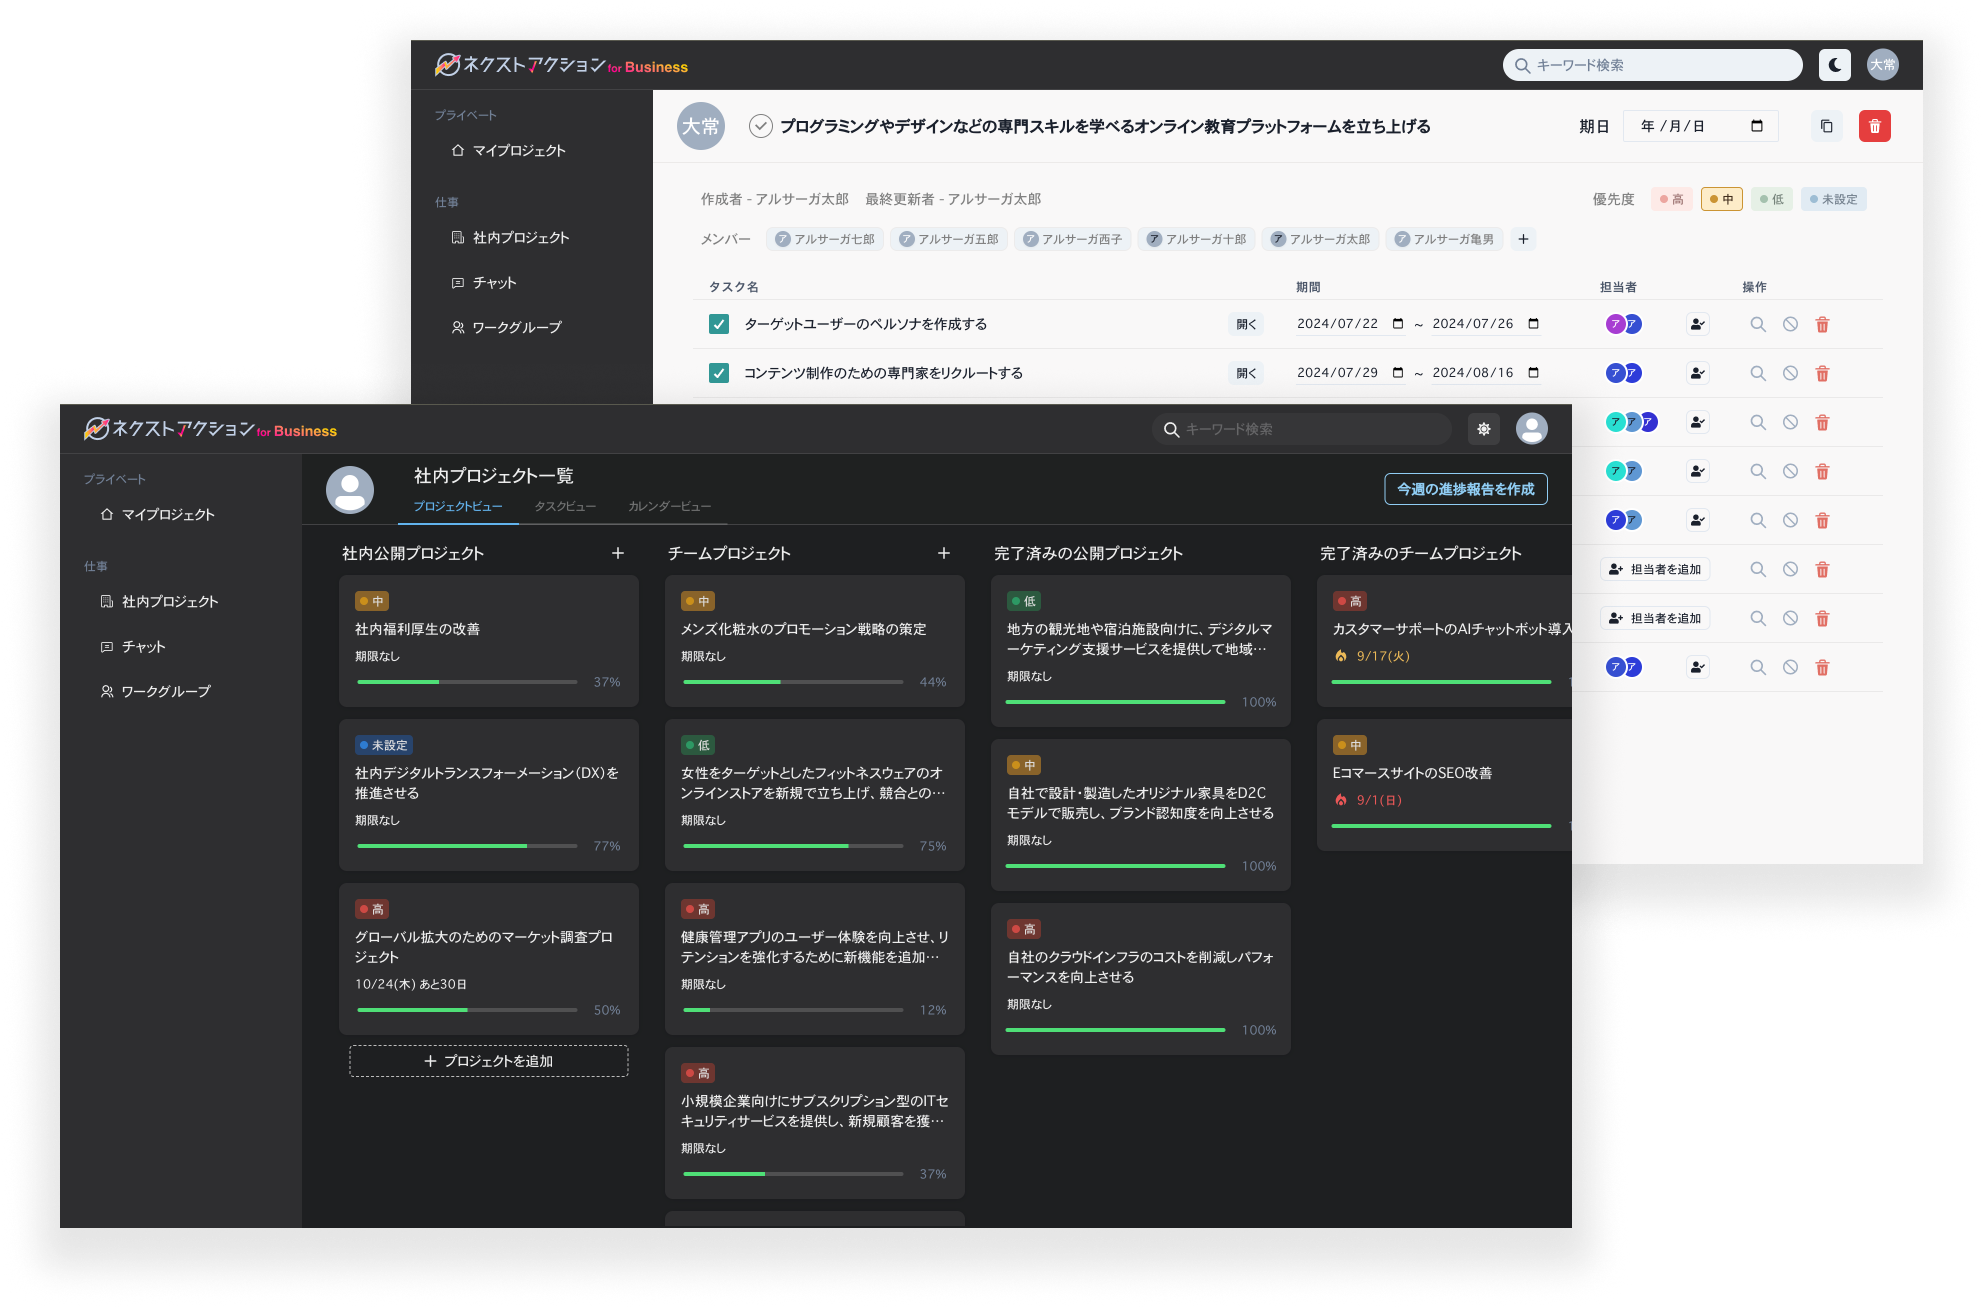Click the dashed プロジェクトを追加 button
Viewport: 1983px width, 1308px height.
coord(488,1061)
